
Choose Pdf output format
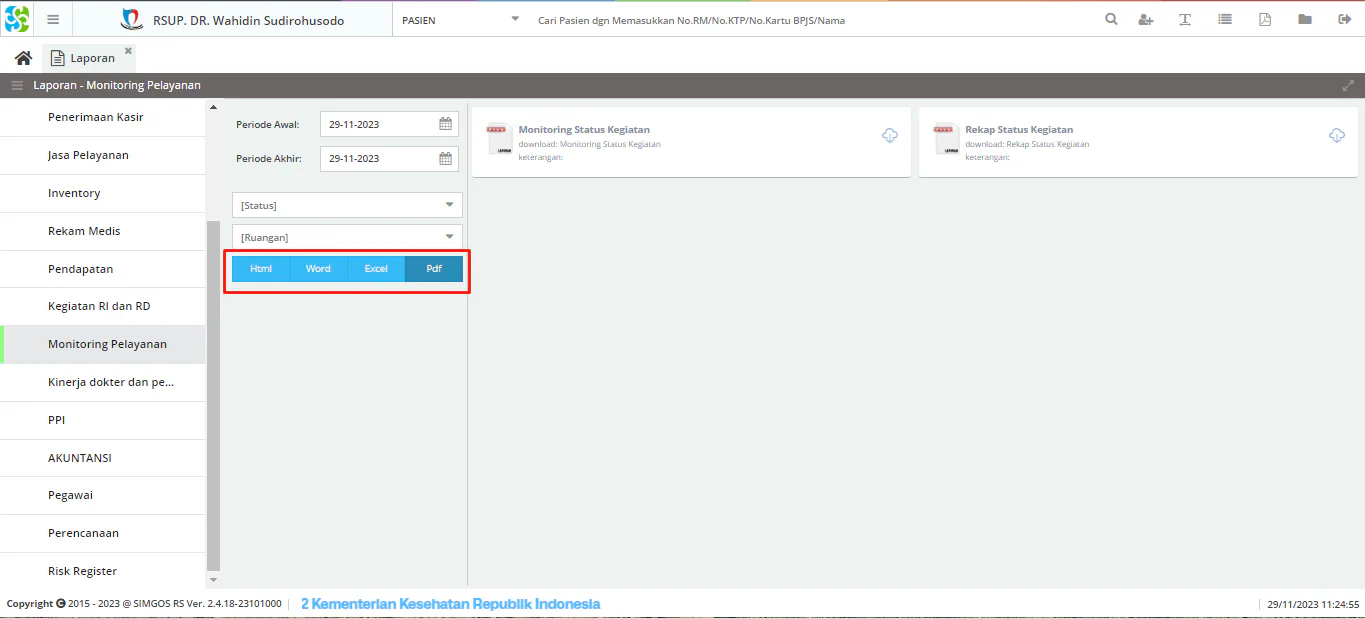(x=434, y=269)
